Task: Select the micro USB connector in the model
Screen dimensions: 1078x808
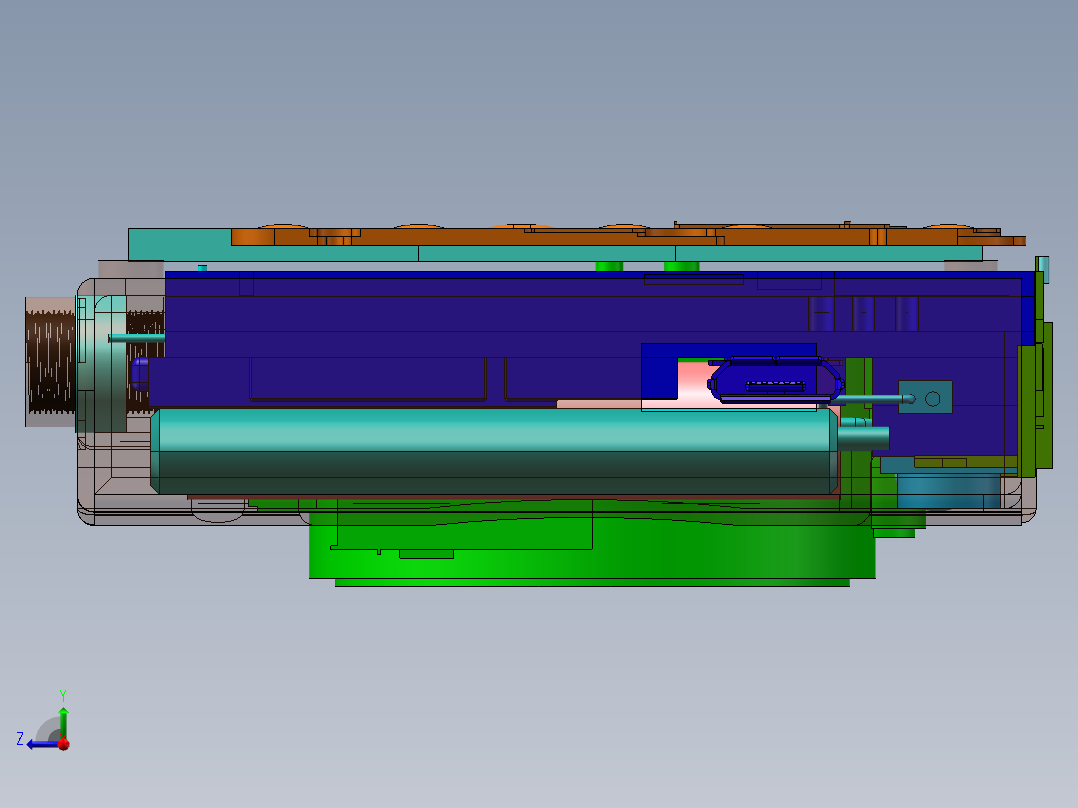Action: pos(776,380)
